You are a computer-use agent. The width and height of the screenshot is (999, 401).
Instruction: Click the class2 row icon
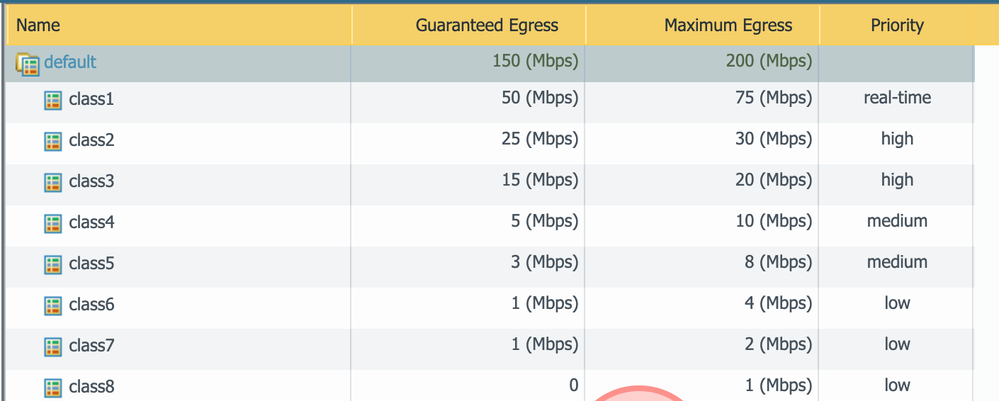point(53,141)
